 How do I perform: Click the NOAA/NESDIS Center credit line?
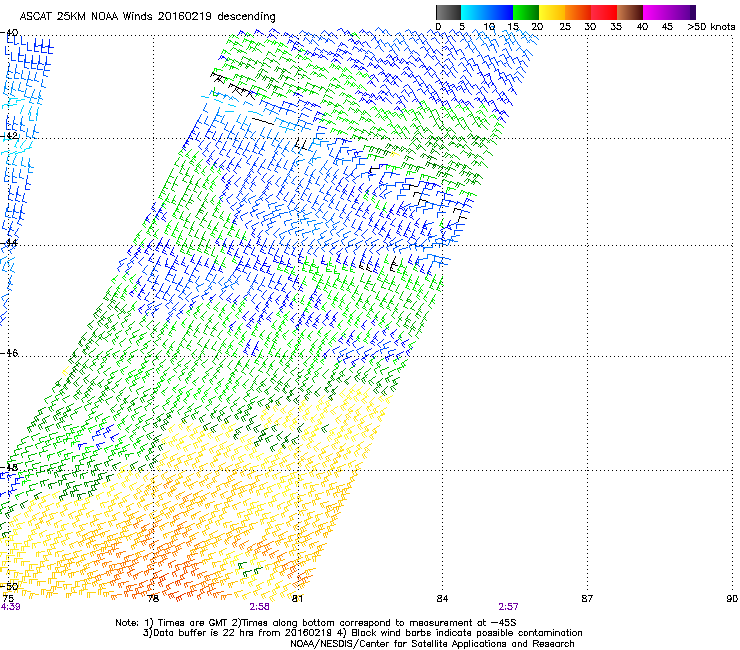432,644
